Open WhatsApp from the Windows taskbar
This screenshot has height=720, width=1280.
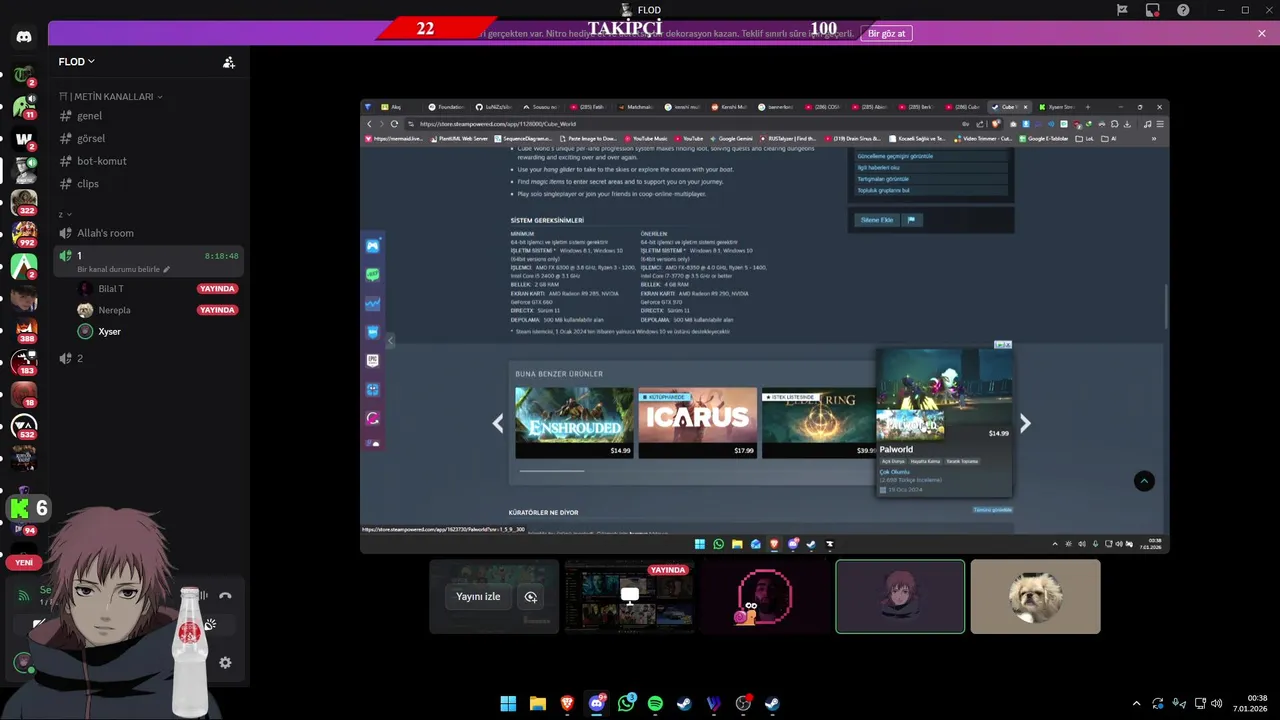(x=626, y=703)
